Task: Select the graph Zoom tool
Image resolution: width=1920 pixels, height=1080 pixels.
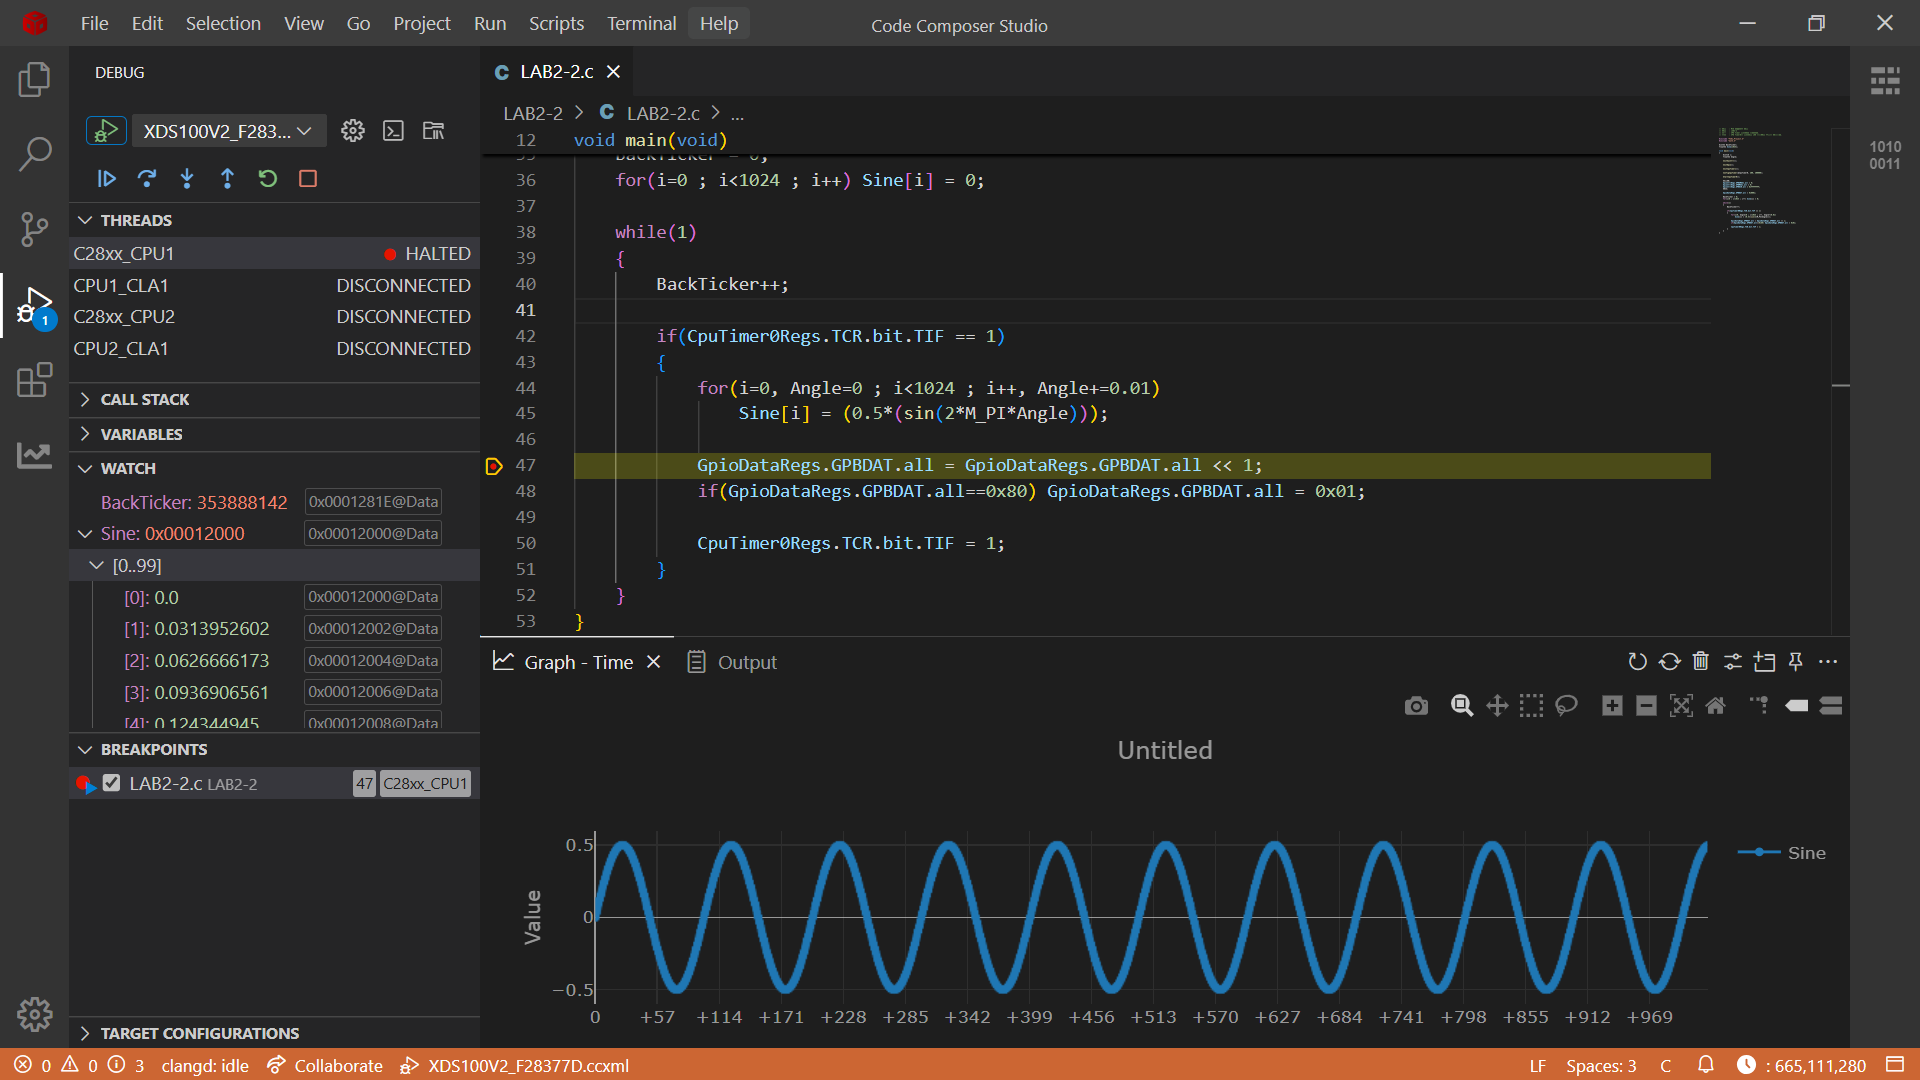Action: pos(1461,706)
